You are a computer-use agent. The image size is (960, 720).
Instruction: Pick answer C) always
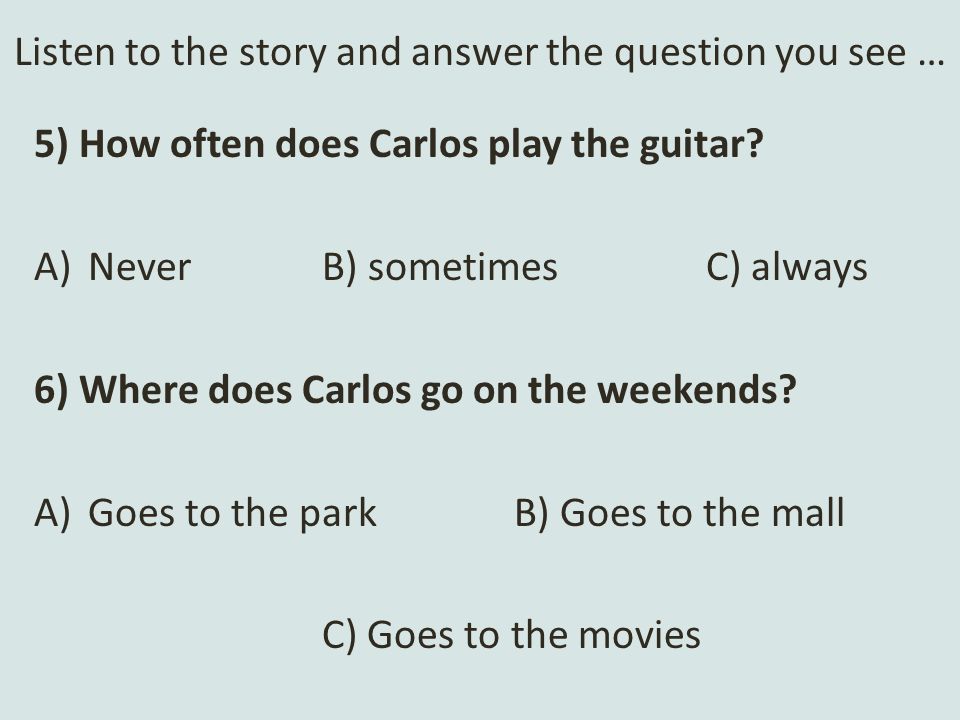point(787,268)
